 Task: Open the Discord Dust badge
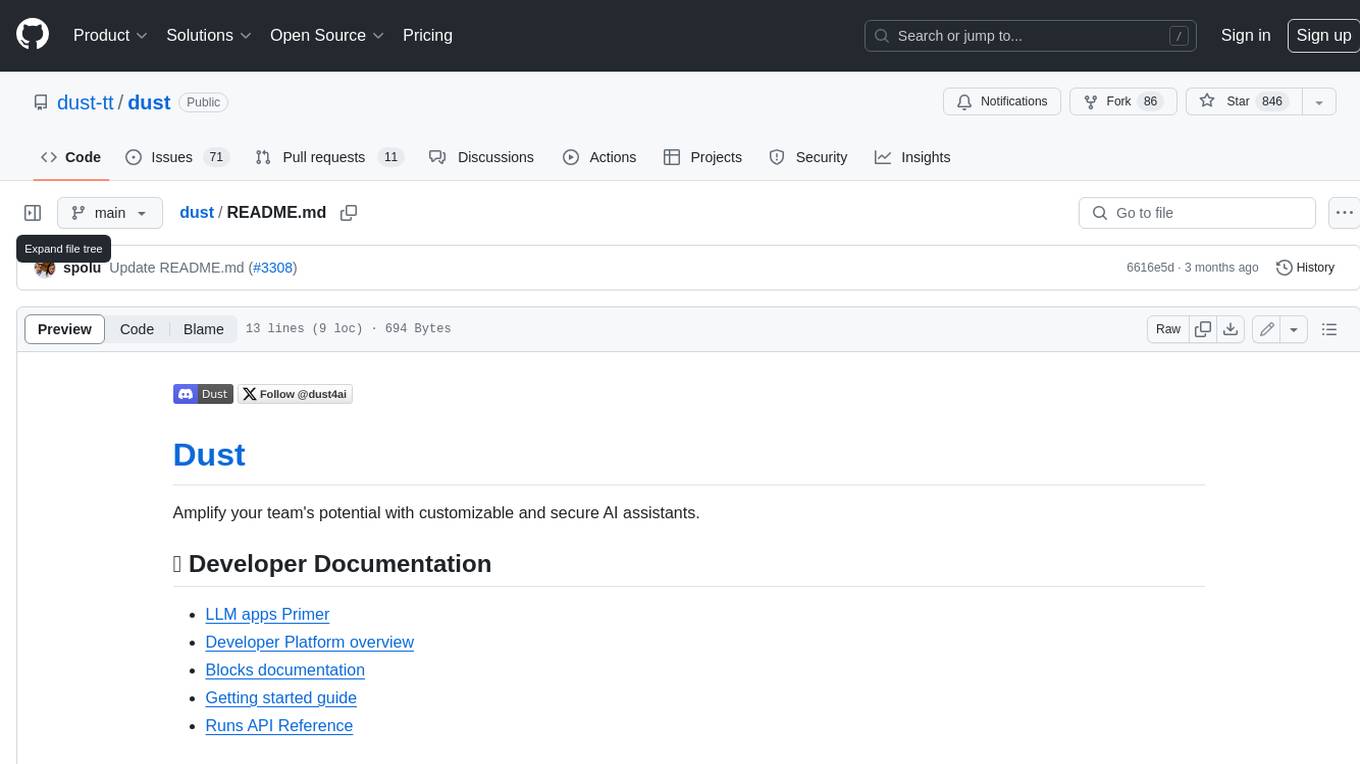[x=203, y=394]
